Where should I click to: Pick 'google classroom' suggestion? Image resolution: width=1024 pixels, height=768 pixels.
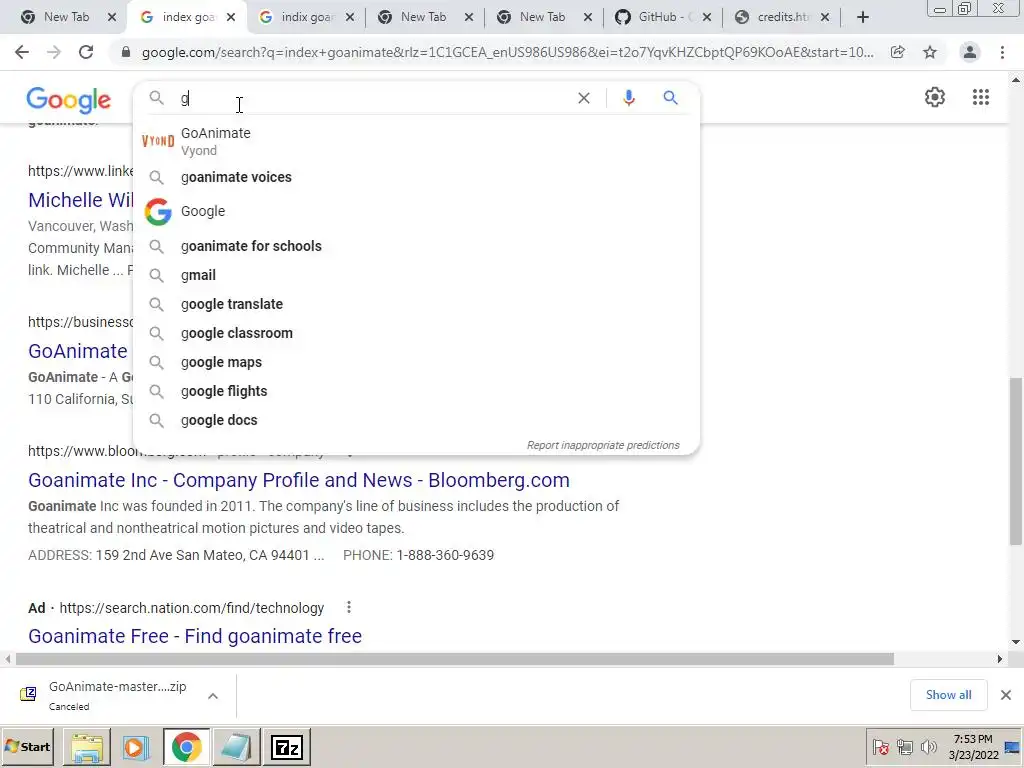pyautogui.click(x=417, y=333)
